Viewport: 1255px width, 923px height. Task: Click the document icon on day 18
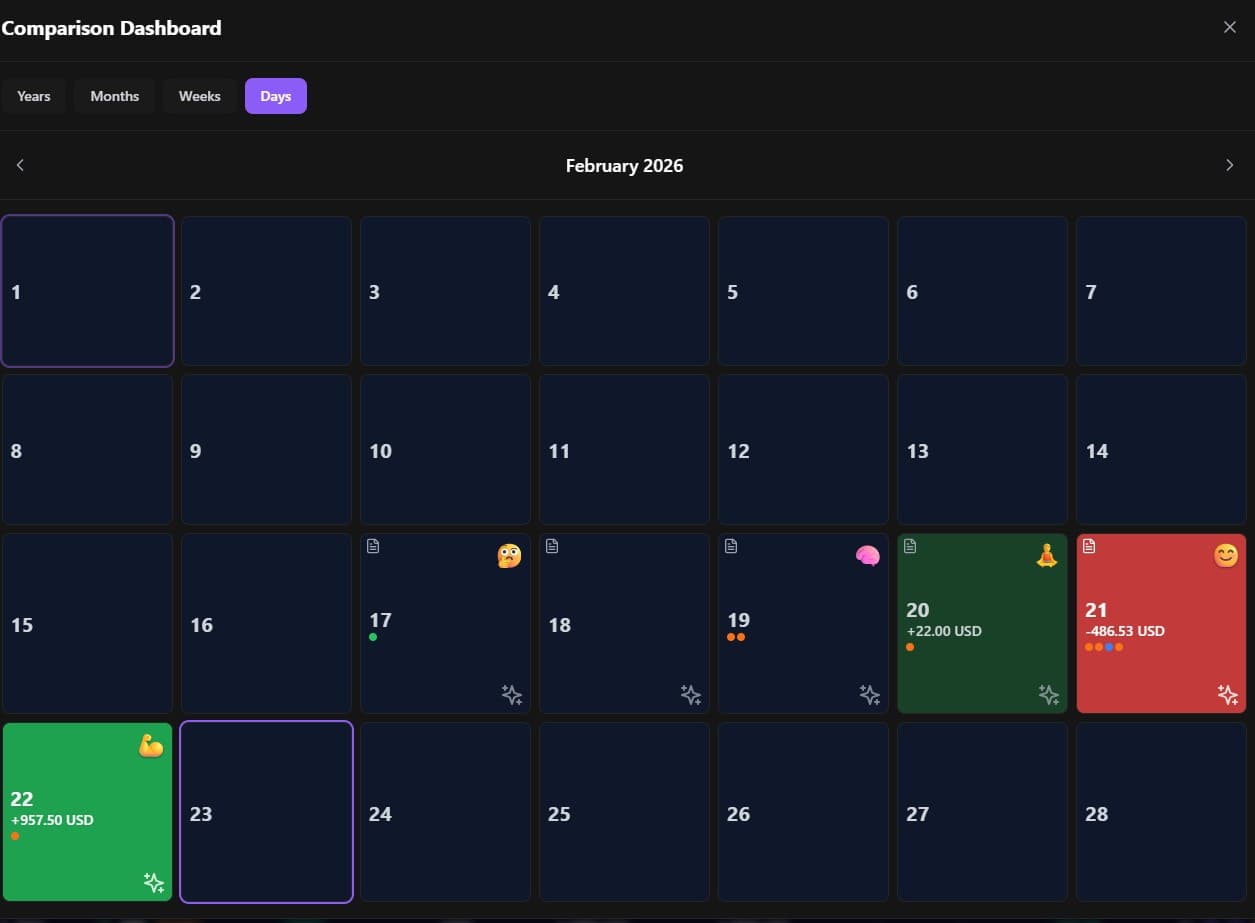pos(552,546)
